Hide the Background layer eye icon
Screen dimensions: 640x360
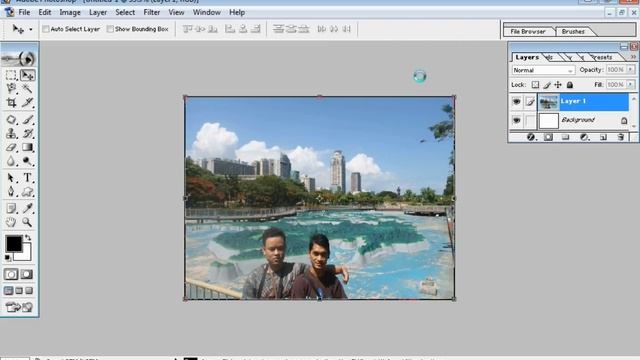516,120
